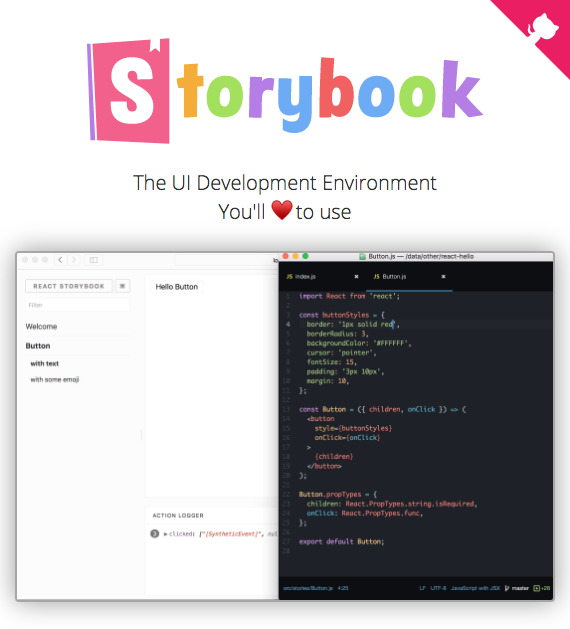Focus the Filter stories input field
Image resolution: width=570 pixels, height=629 pixels.
click(x=77, y=305)
